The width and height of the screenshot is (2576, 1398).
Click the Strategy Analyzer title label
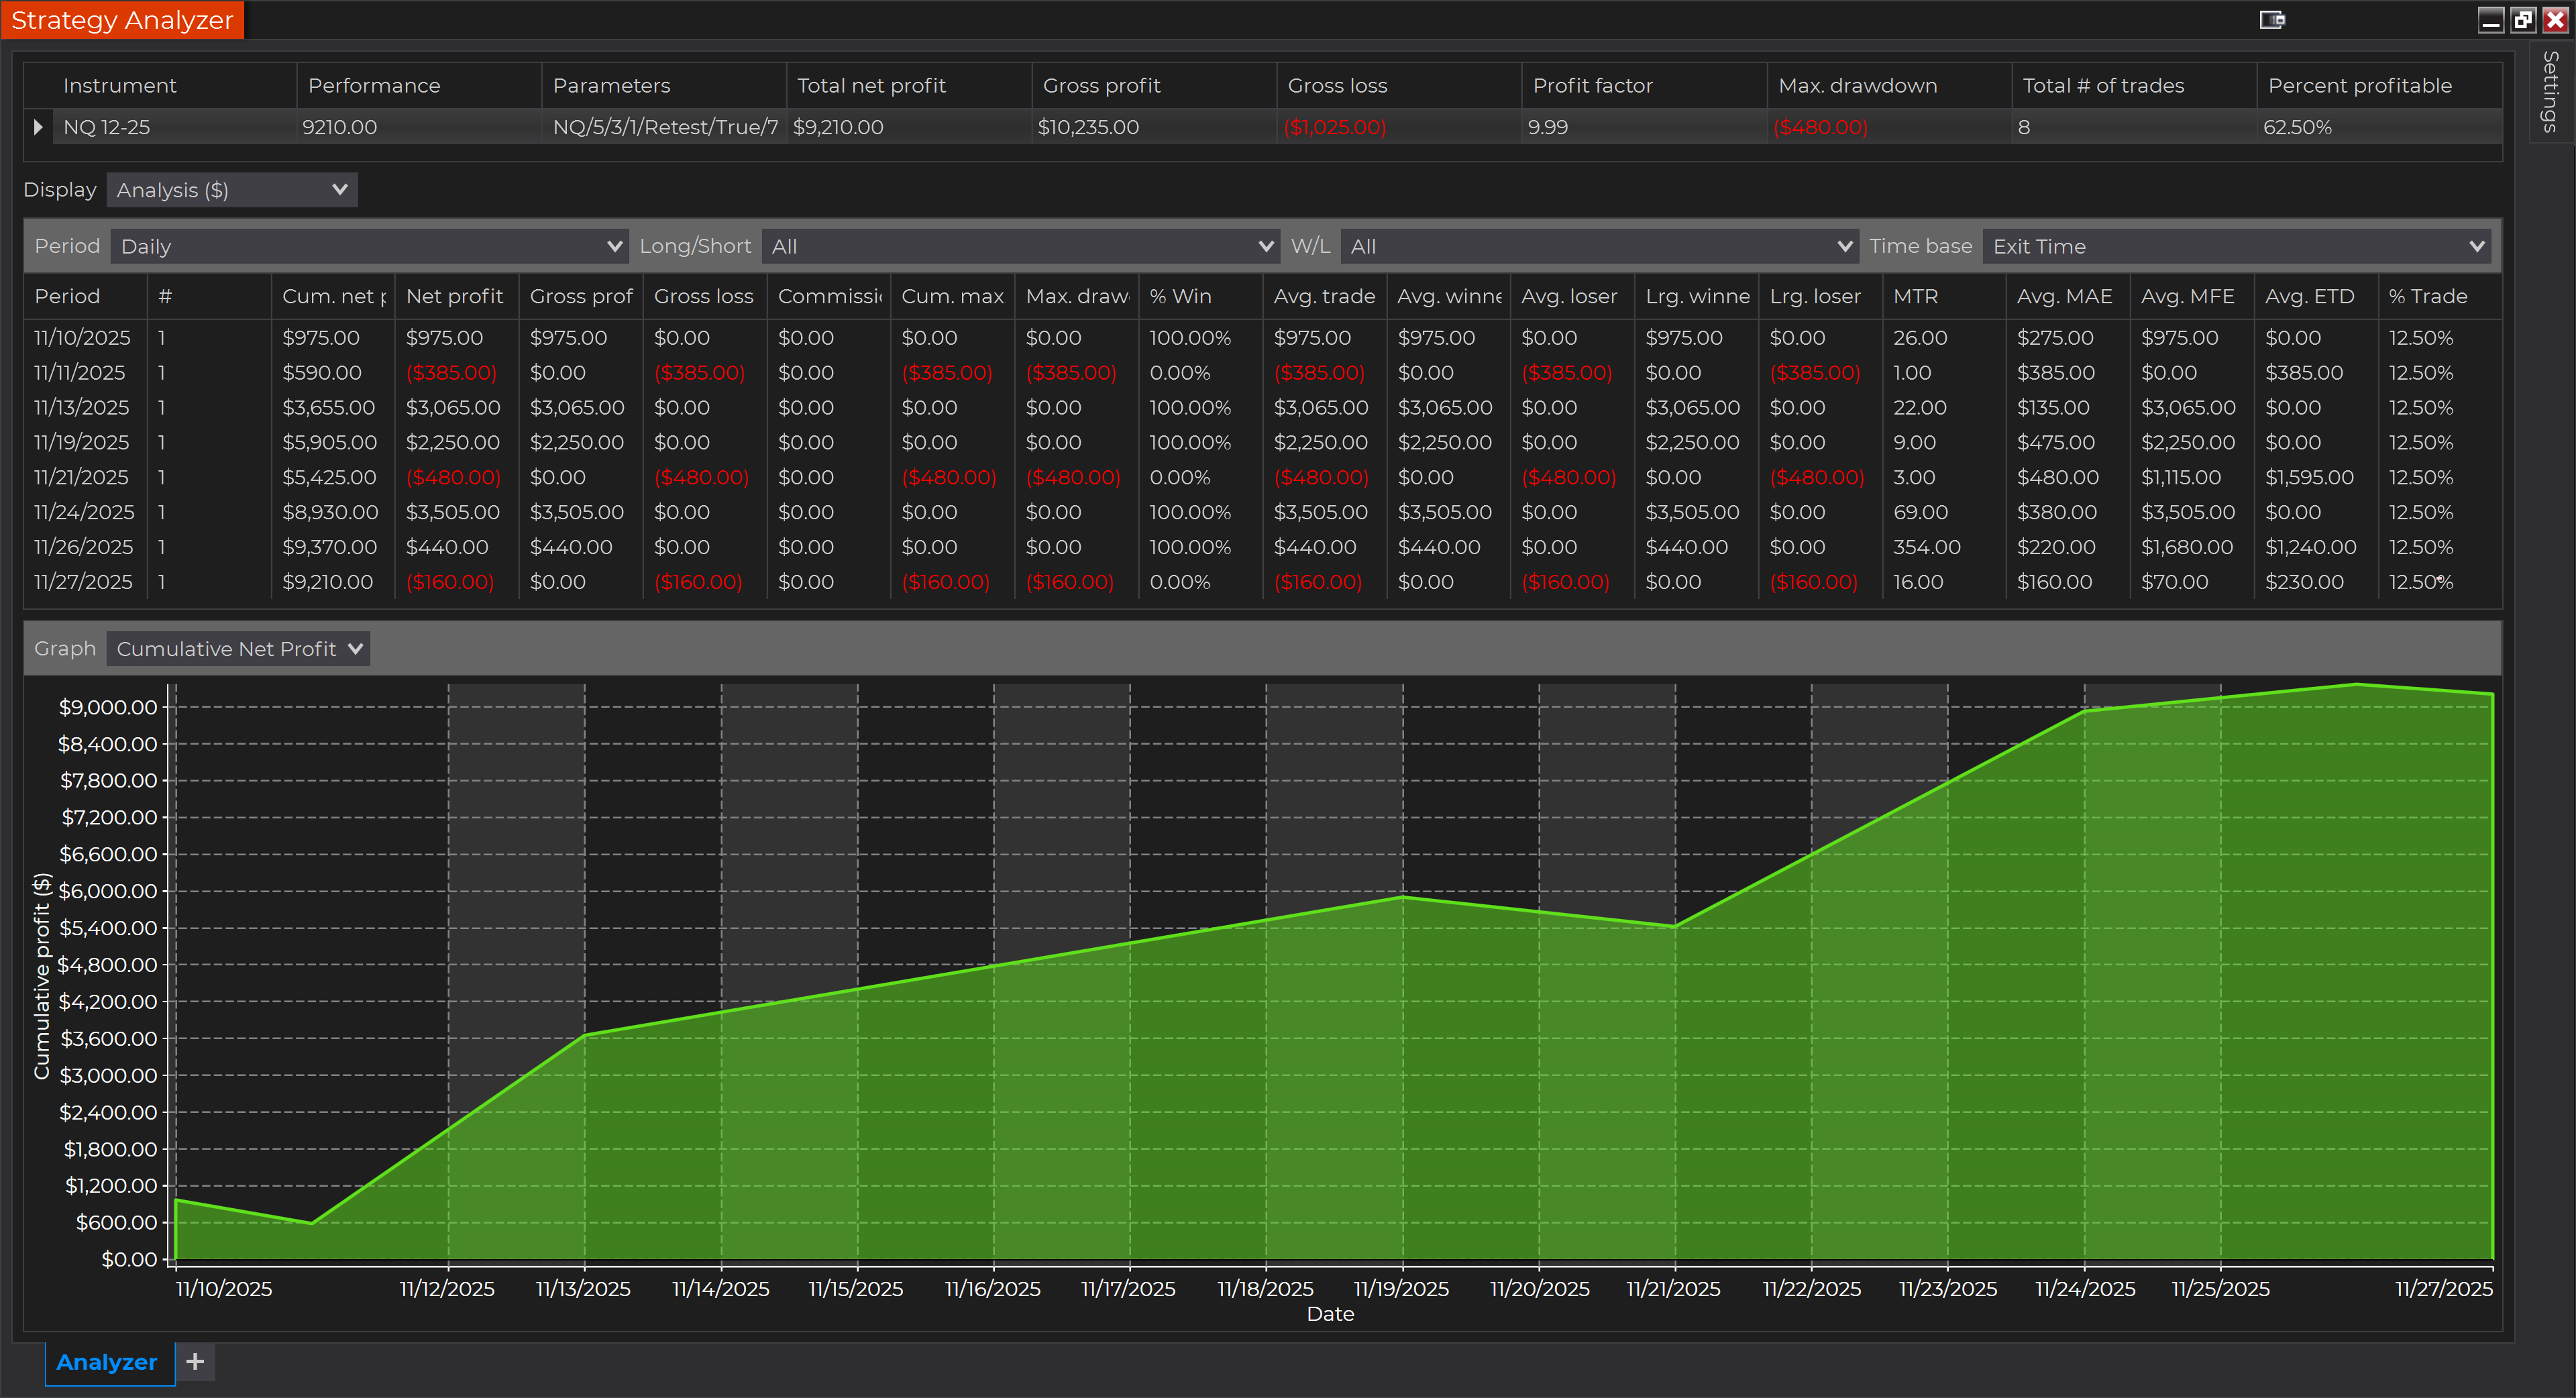click(x=122, y=19)
